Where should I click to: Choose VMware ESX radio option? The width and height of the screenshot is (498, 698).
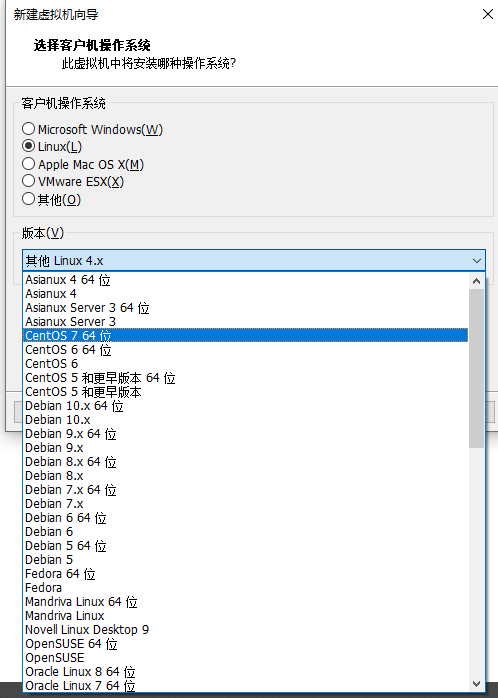(x=28, y=181)
